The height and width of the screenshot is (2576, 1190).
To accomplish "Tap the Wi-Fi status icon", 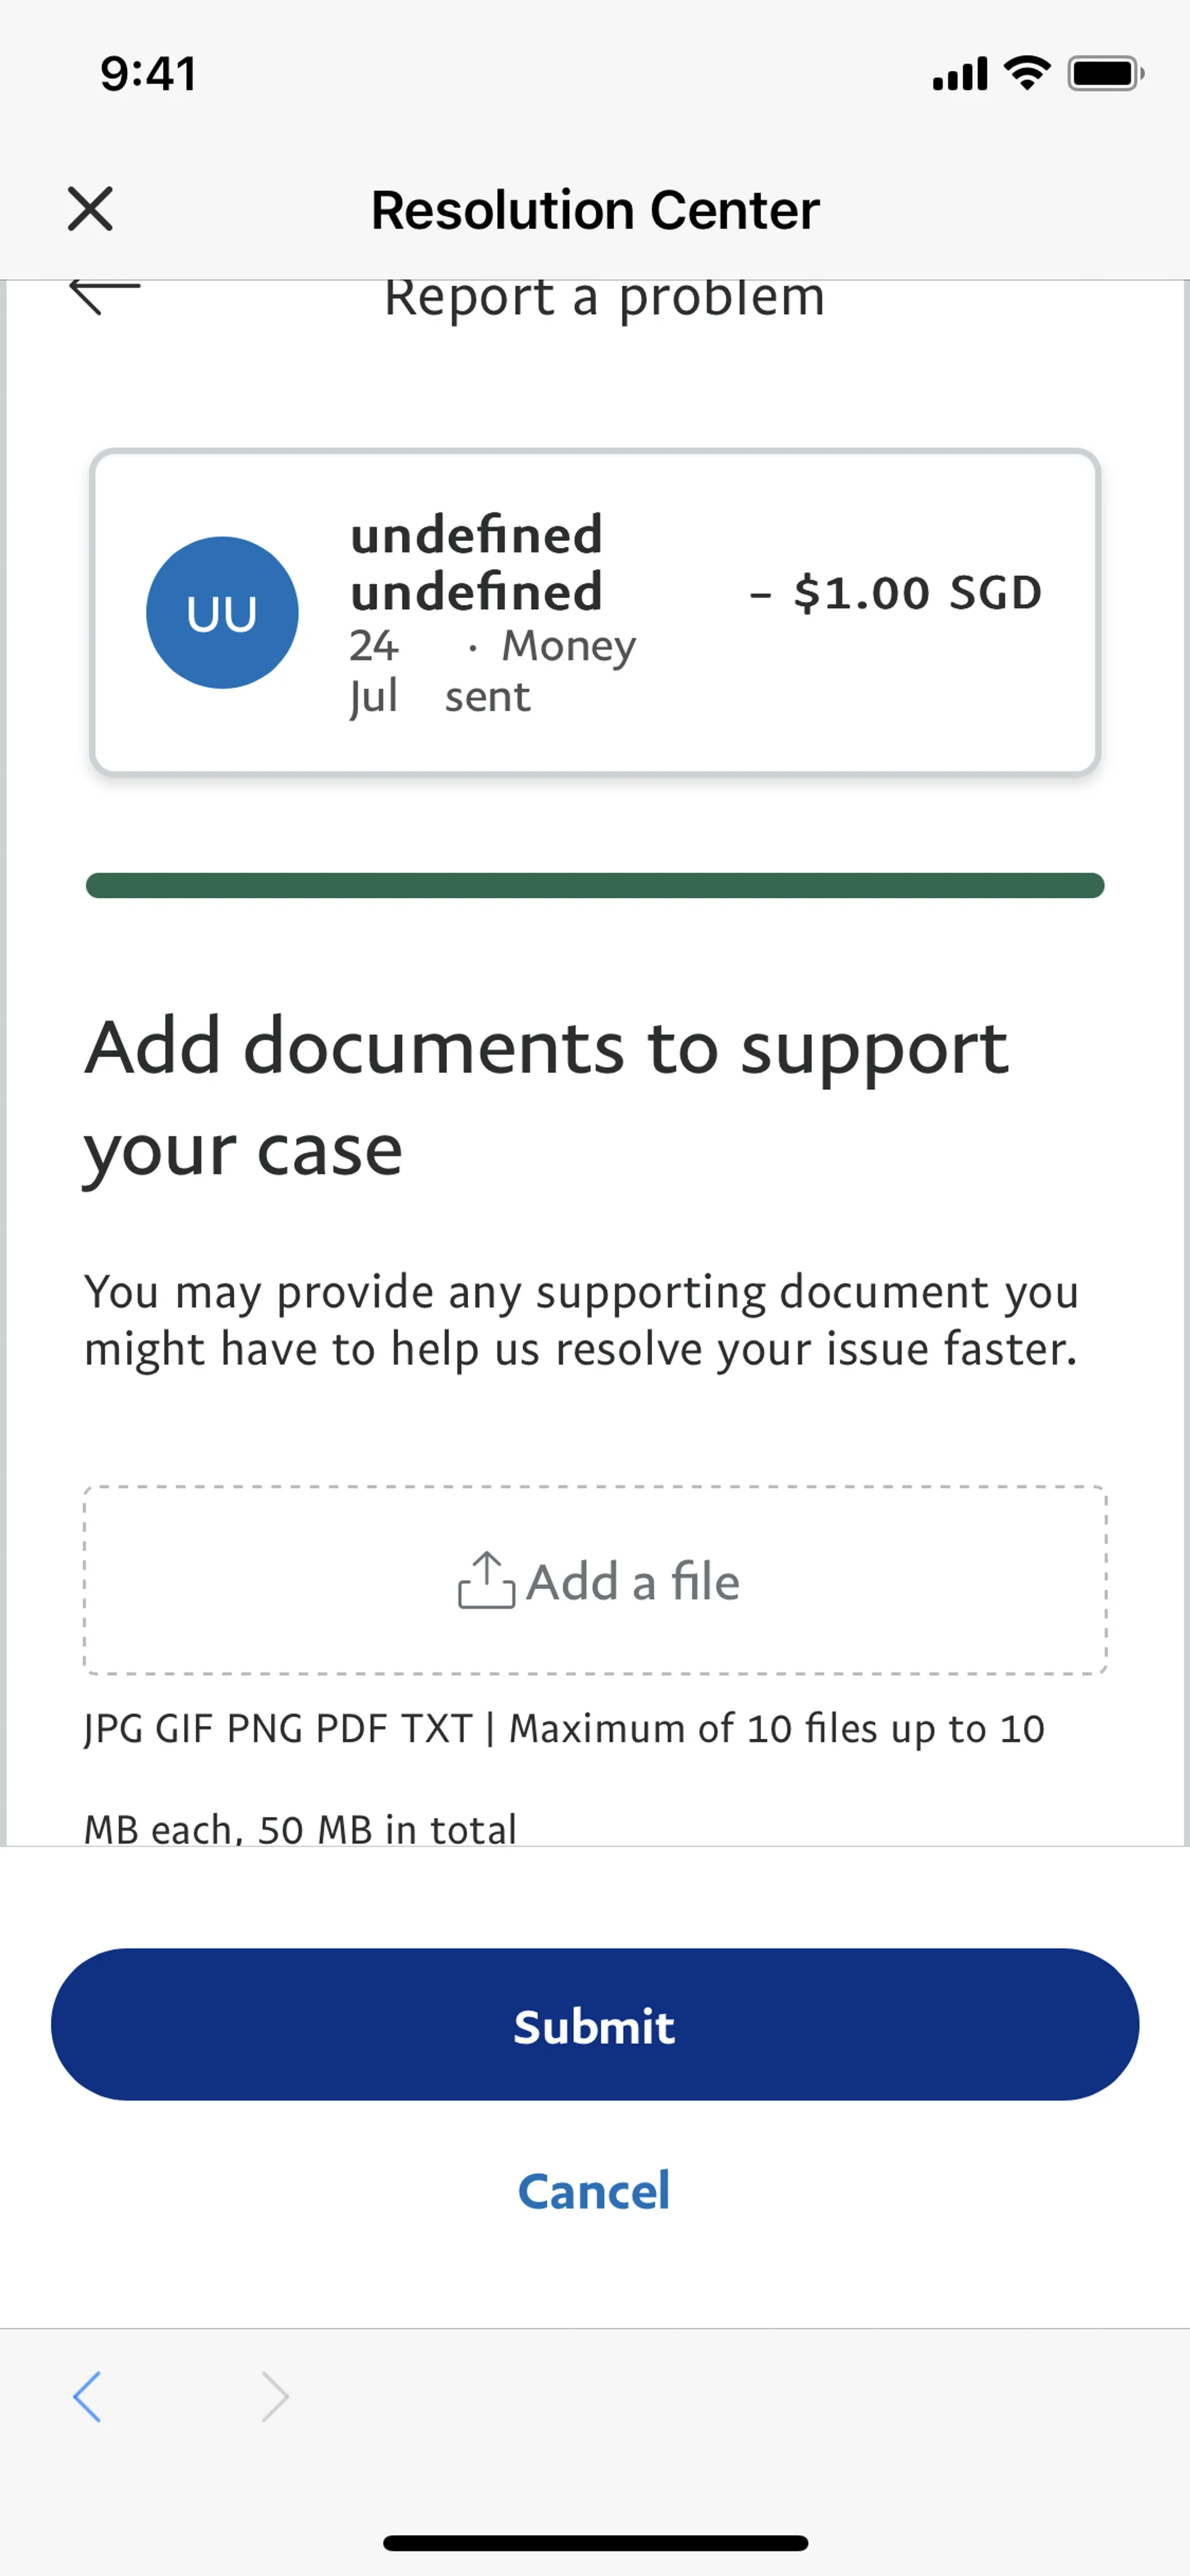I will click(1027, 73).
